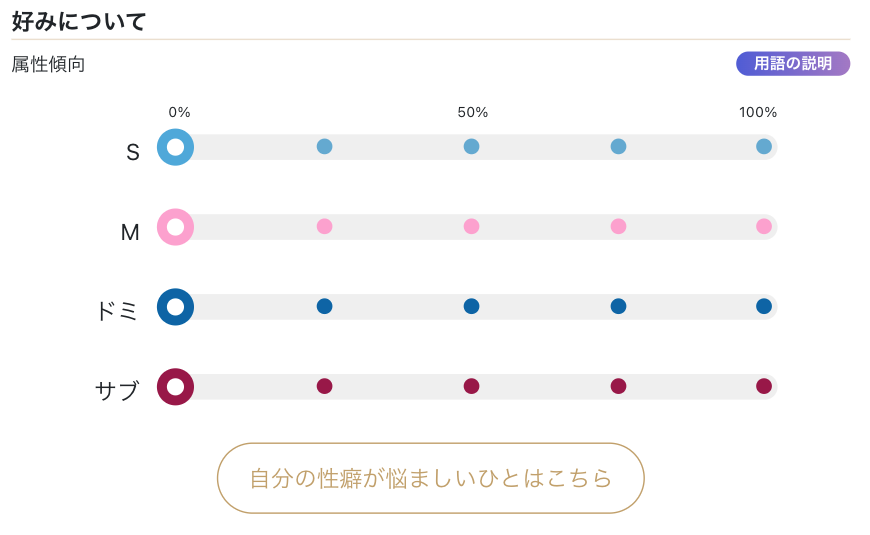This screenshot has width=870, height=535.
Task: Click the S slider handle at 0%
Action: click(x=175, y=147)
